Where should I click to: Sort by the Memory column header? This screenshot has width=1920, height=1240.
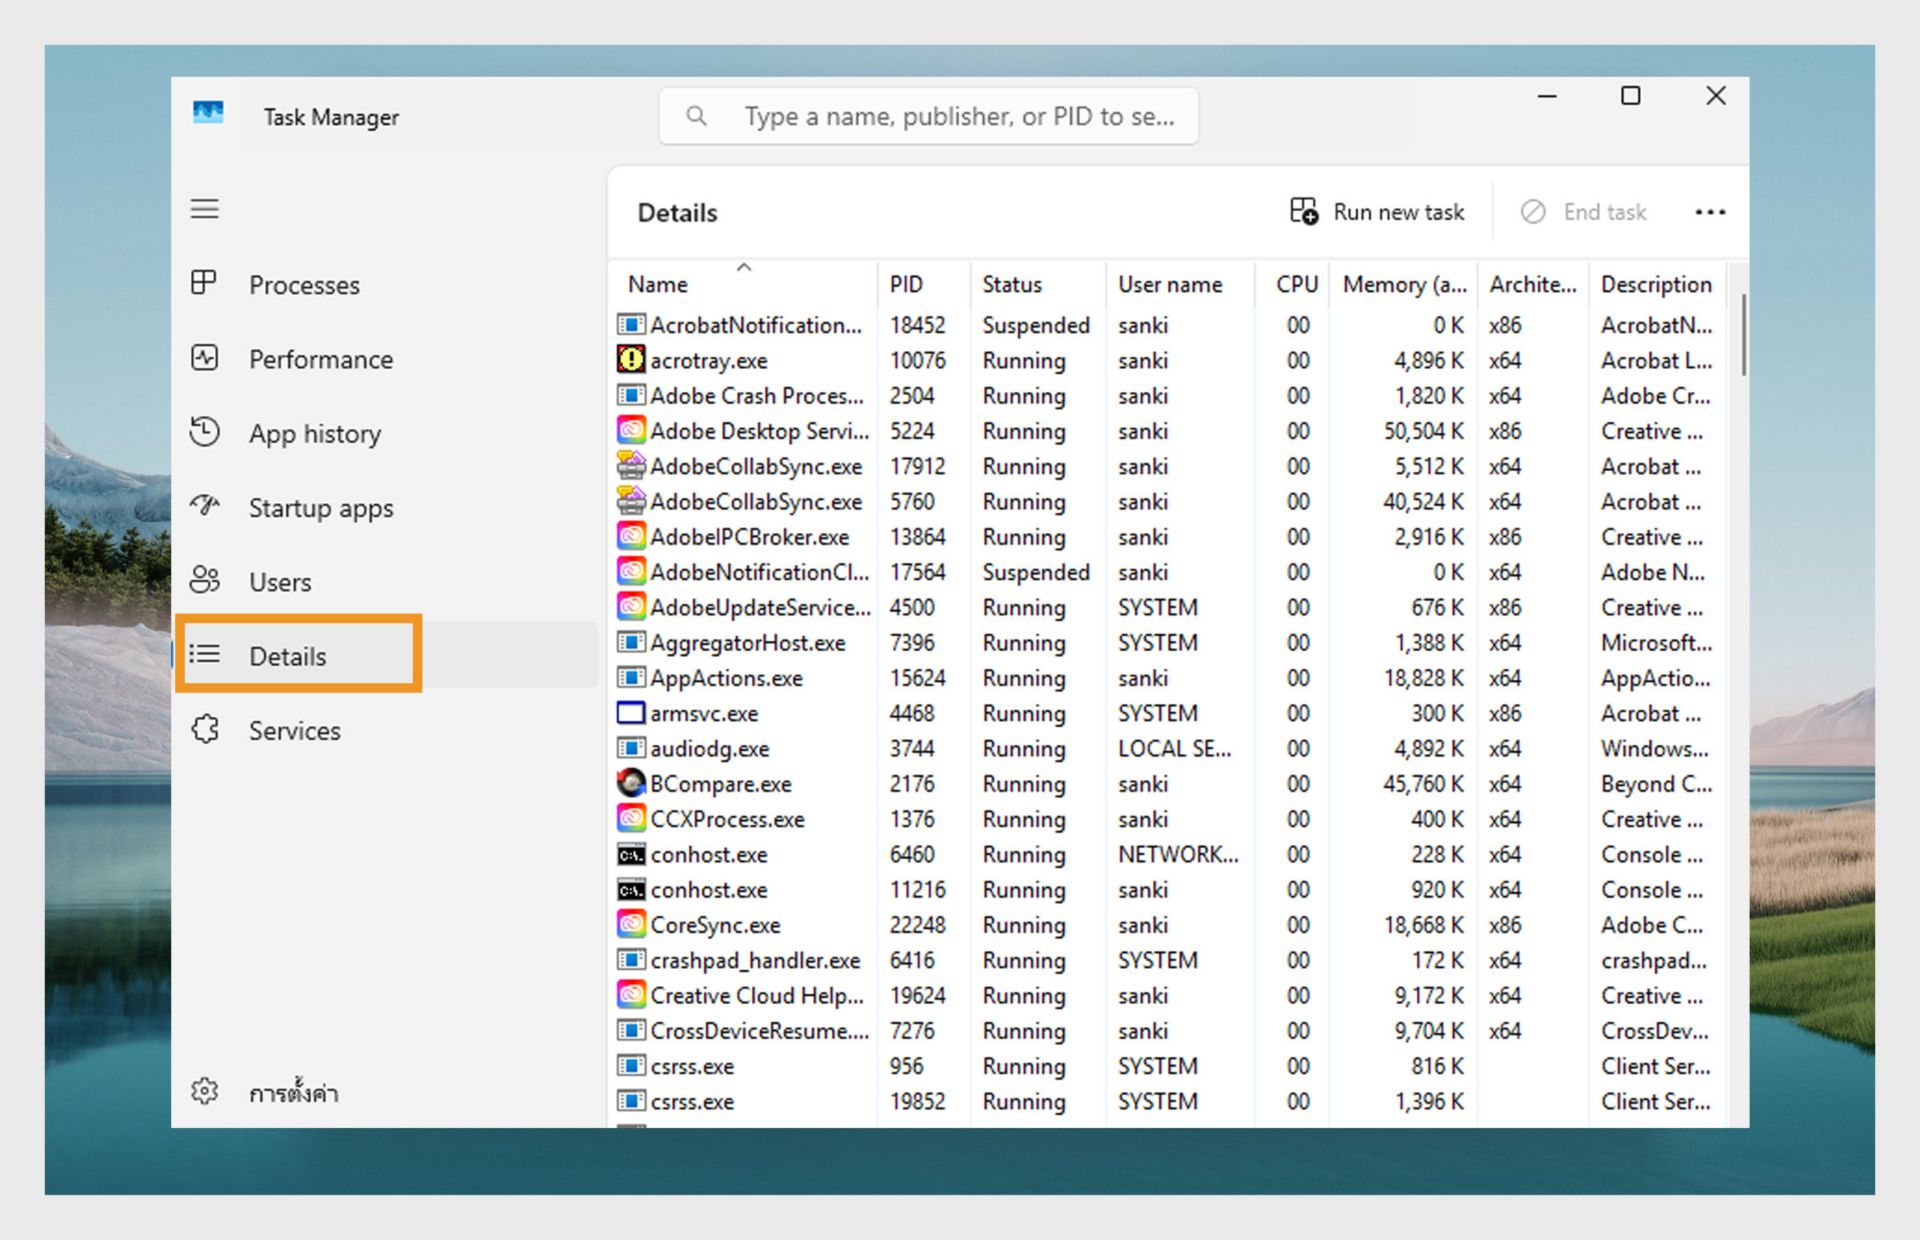pyautogui.click(x=1403, y=285)
